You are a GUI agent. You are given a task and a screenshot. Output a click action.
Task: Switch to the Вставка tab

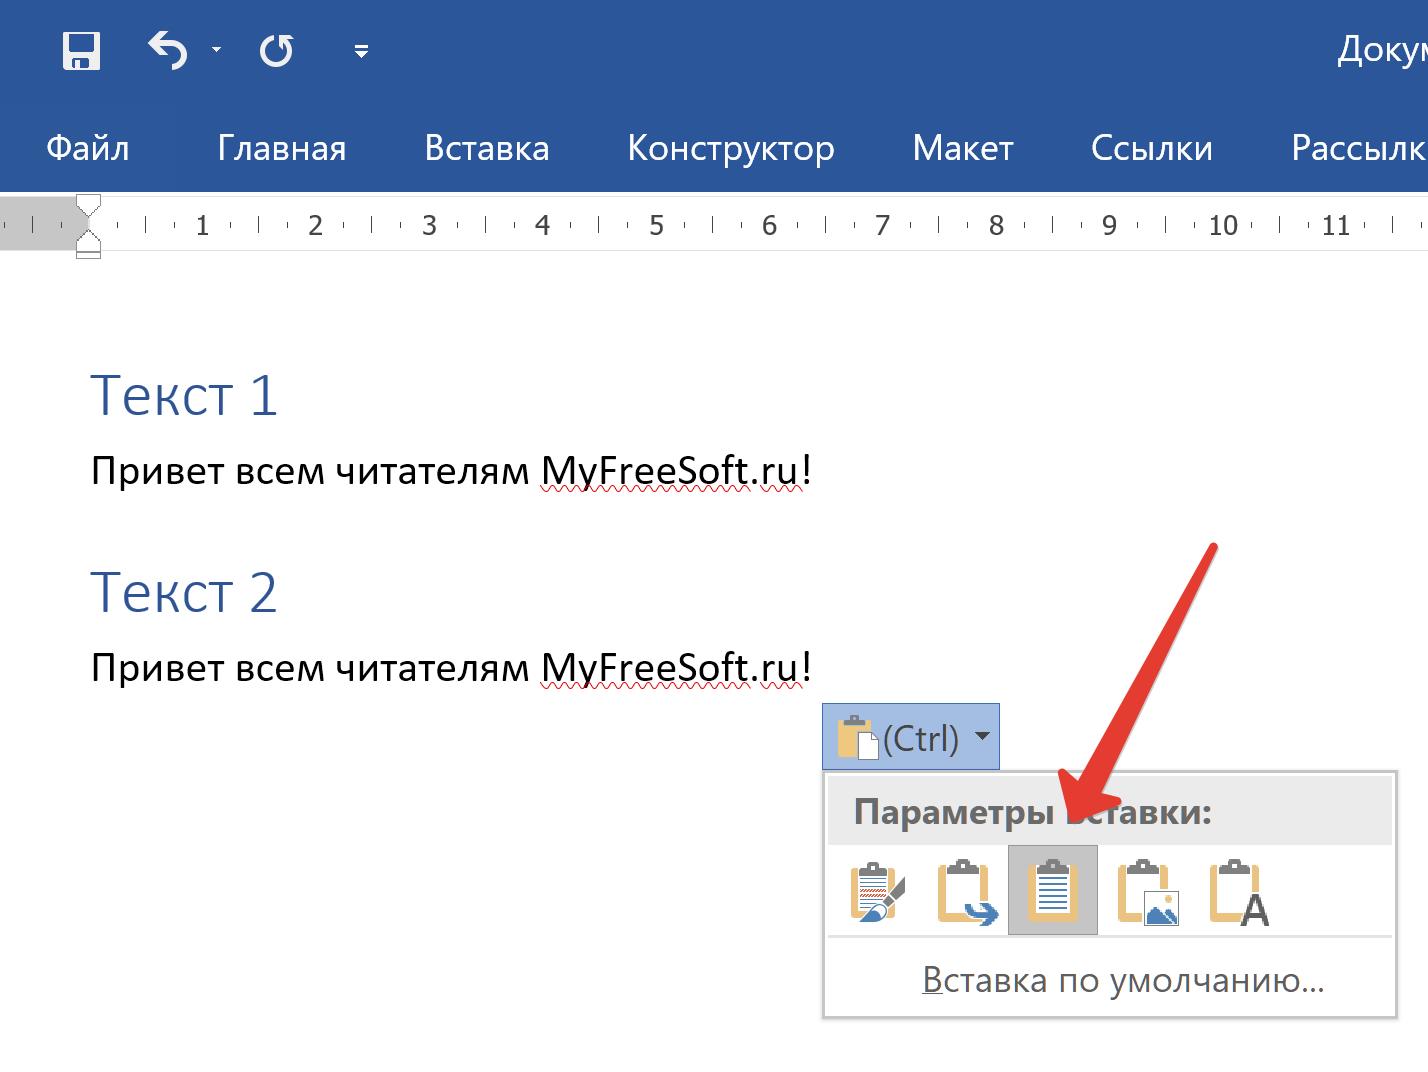point(487,148)
